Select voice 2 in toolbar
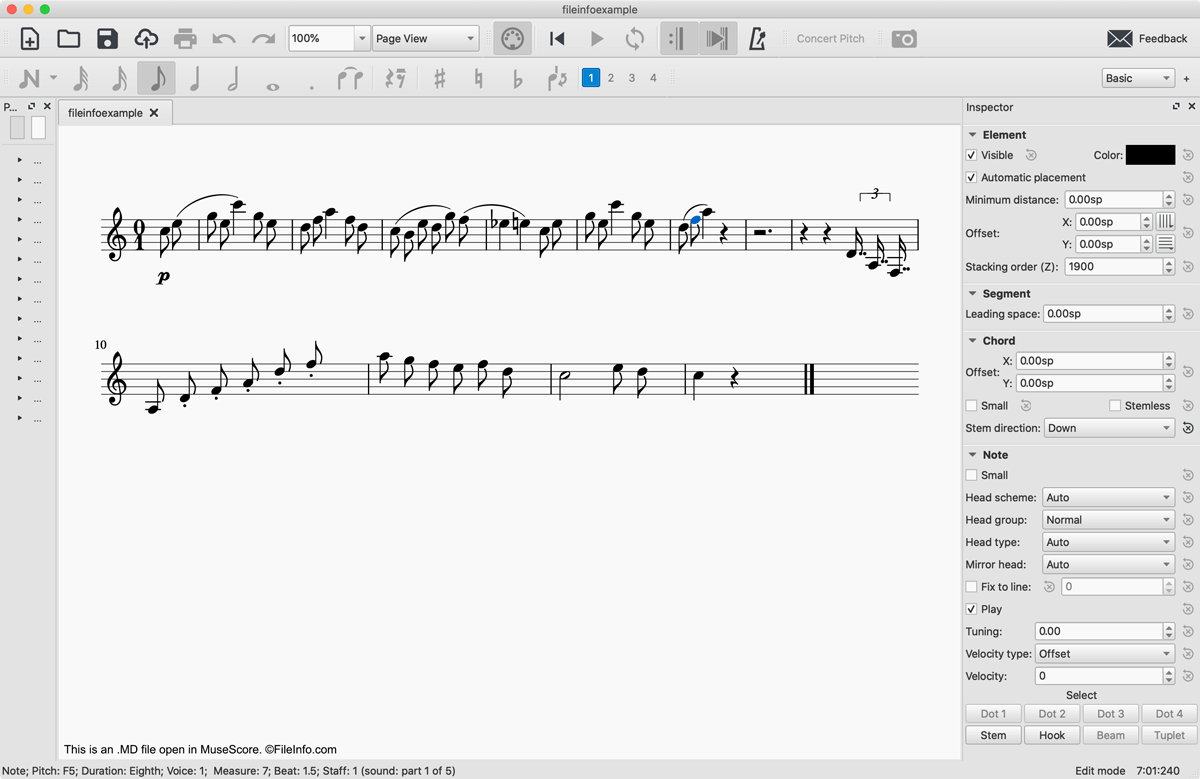1200x779 pixels. (x=611, y=78)
